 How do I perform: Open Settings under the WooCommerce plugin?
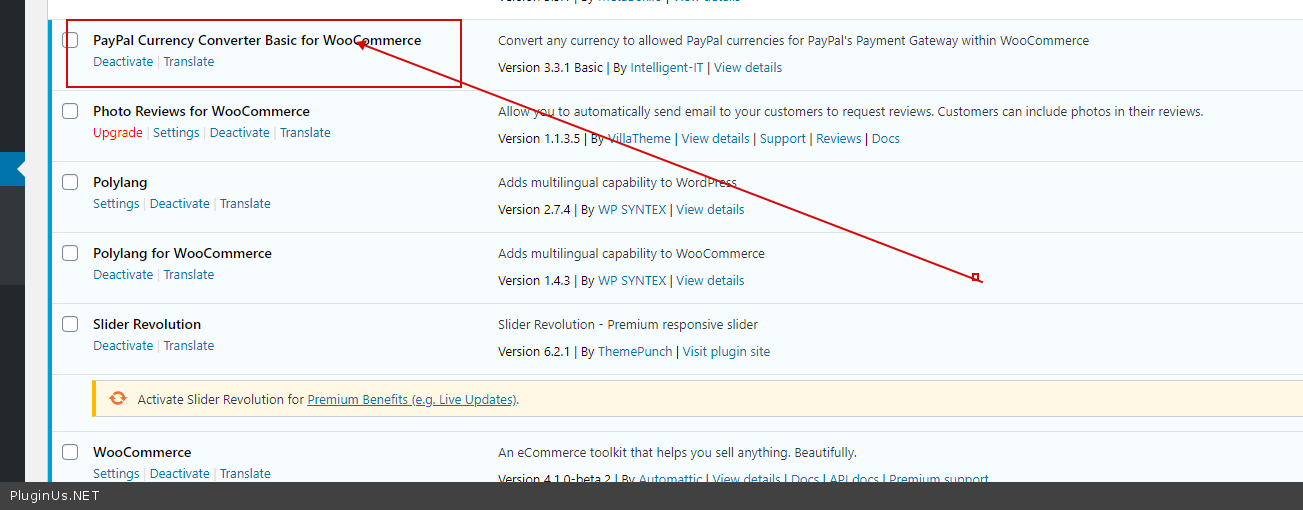(116, 474)
